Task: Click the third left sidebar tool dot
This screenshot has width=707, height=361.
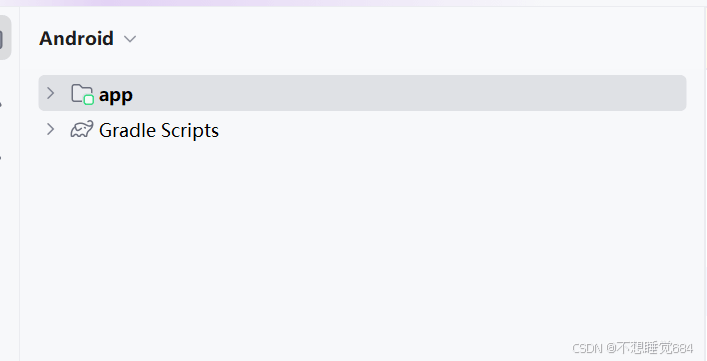Action: pyautogui.click(x=1, y=158)
